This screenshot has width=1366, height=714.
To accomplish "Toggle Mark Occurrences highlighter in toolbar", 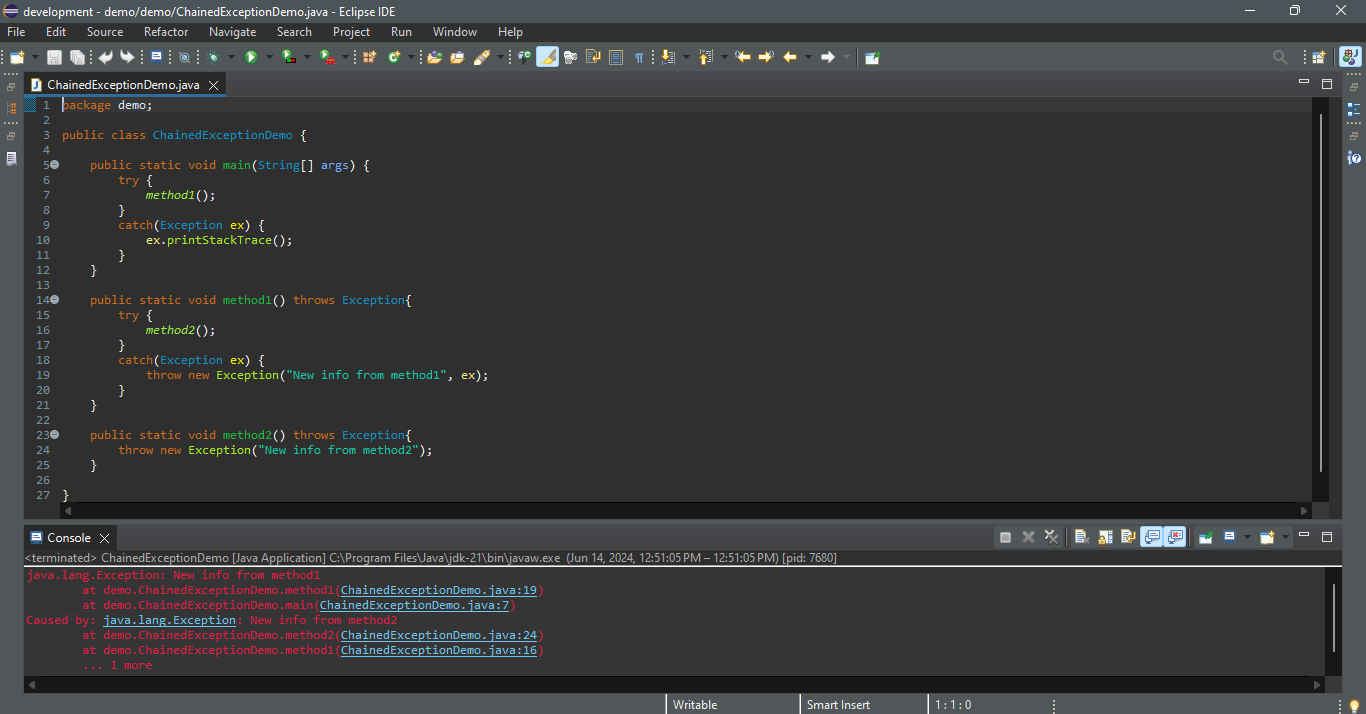I will (547, 57).
